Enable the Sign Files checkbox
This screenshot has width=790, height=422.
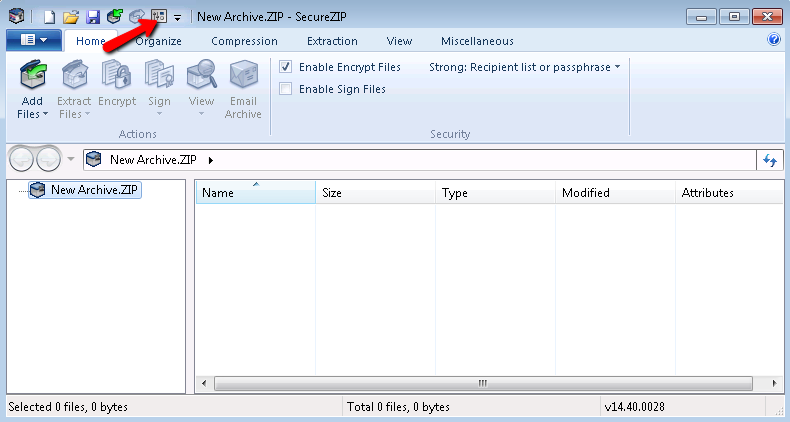click(286, 89)
